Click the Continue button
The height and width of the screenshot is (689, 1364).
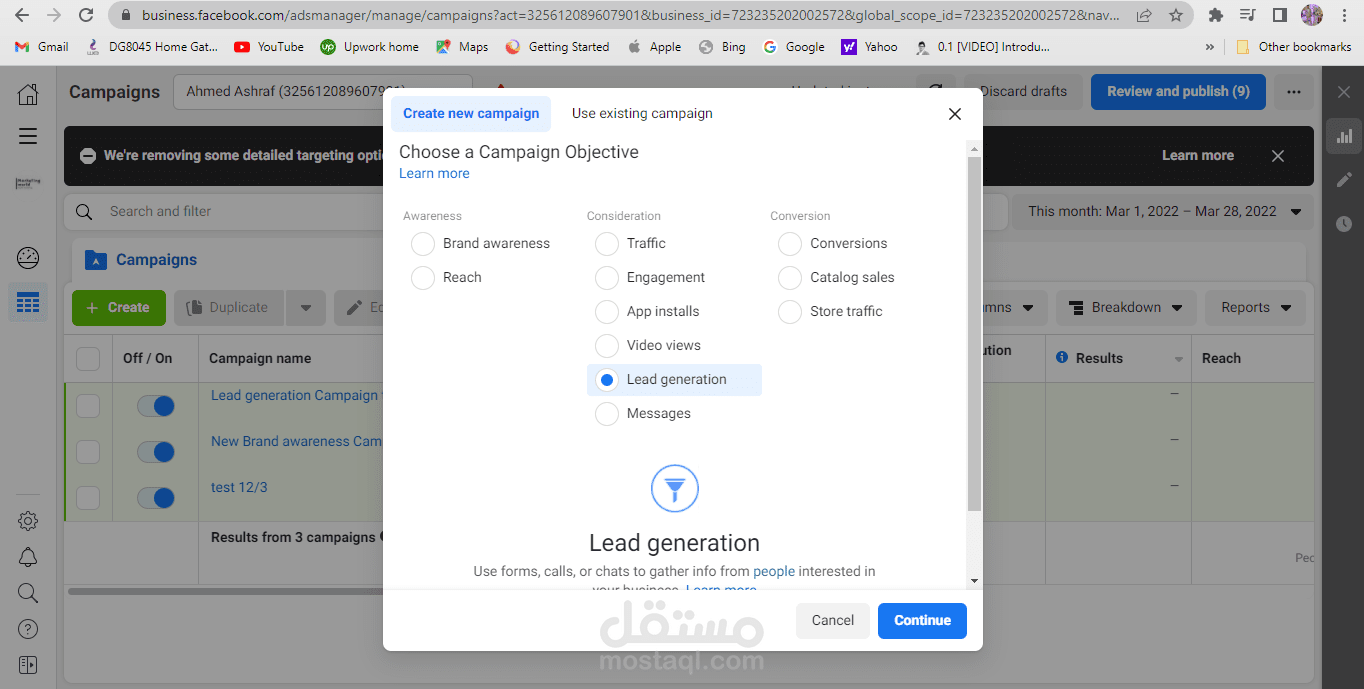922,620
